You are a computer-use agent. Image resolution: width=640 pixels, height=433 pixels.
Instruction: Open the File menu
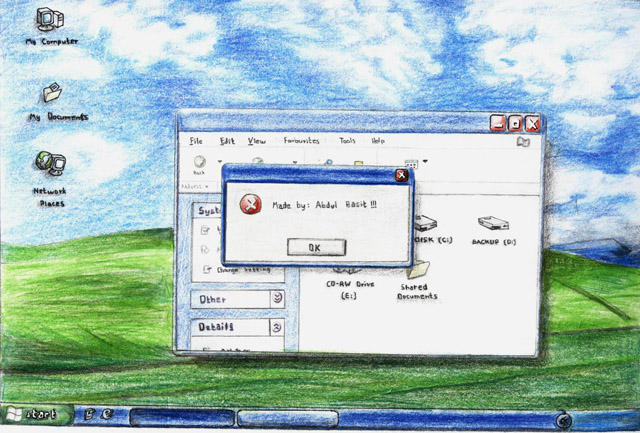pos(196,141)
